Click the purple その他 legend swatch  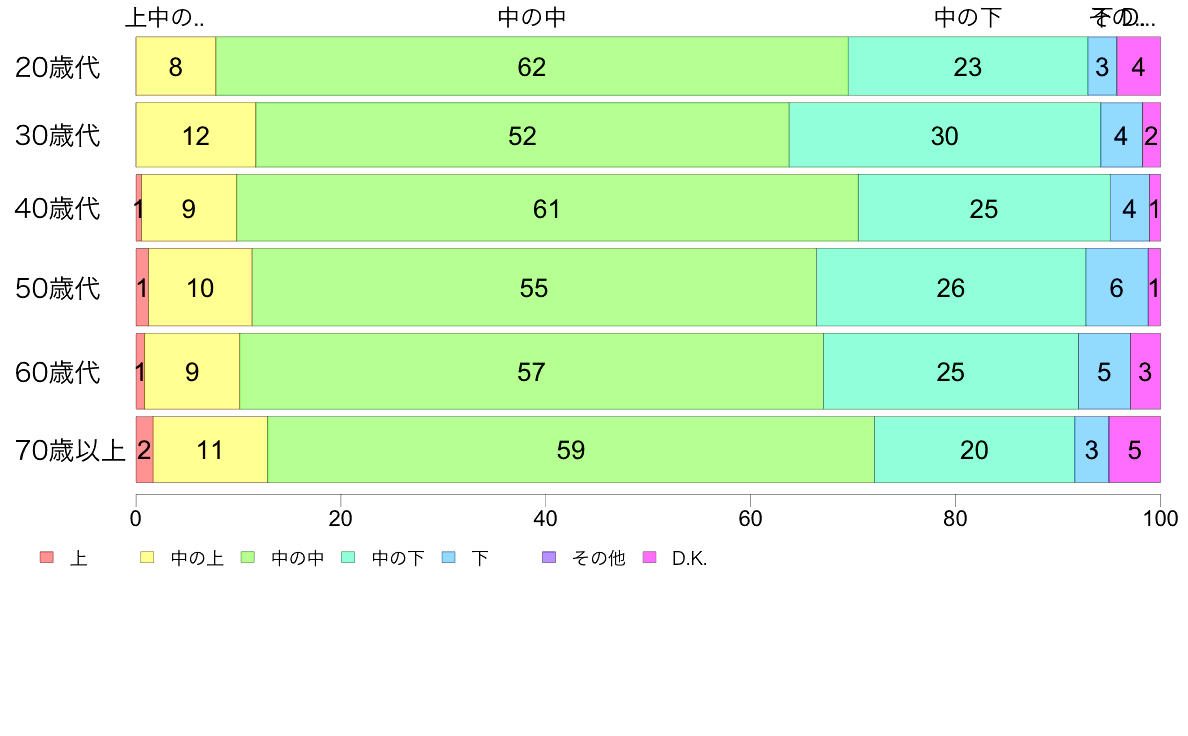click(549, 557)
